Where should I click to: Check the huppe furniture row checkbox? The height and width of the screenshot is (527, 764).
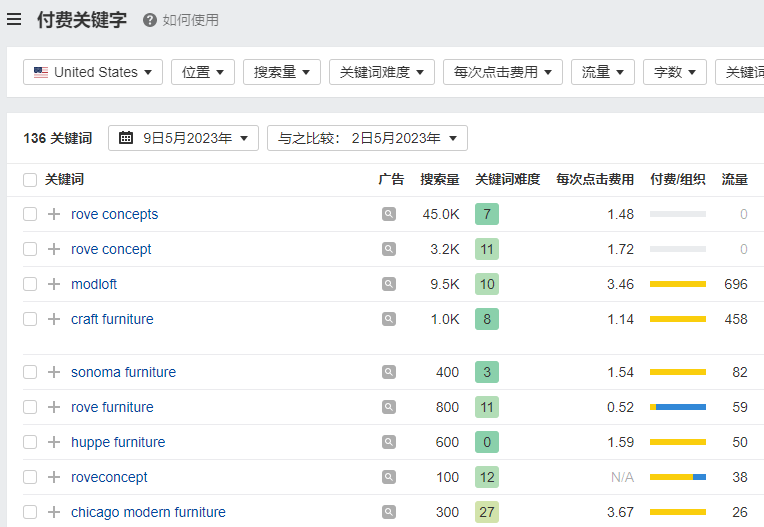(30, 442)
